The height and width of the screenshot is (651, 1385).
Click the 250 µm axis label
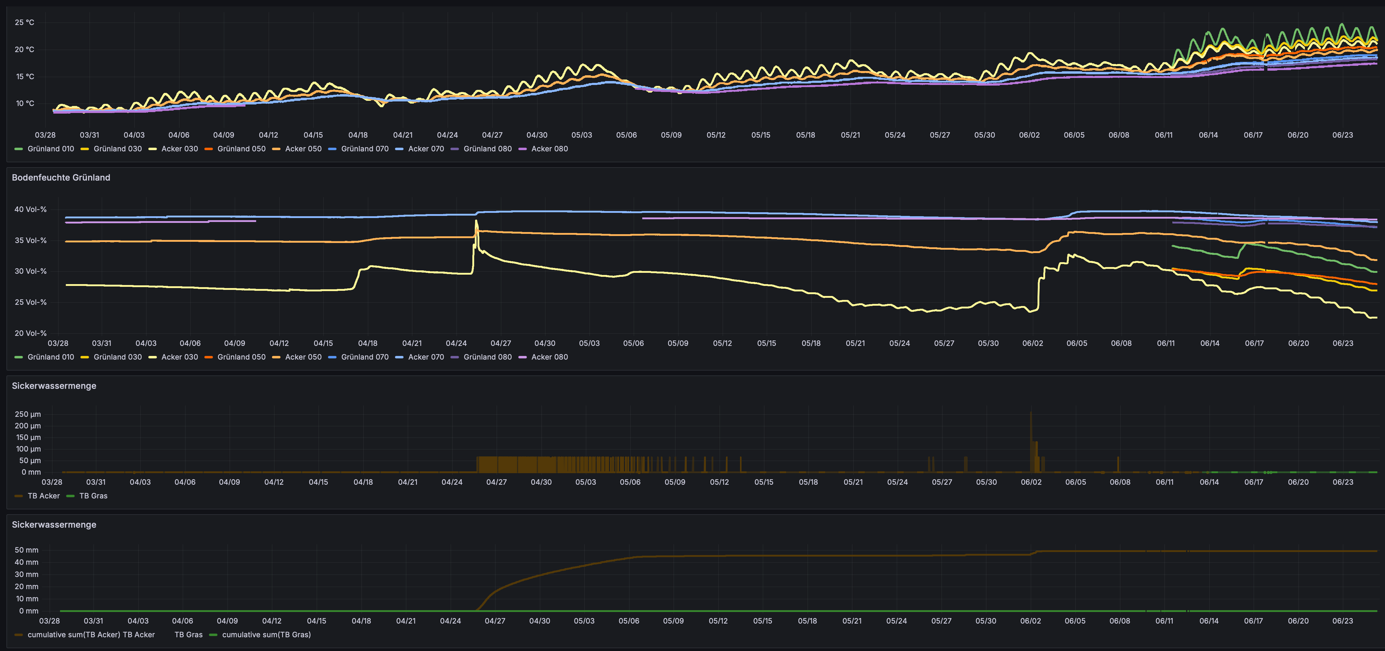click(x=28, y=414)
